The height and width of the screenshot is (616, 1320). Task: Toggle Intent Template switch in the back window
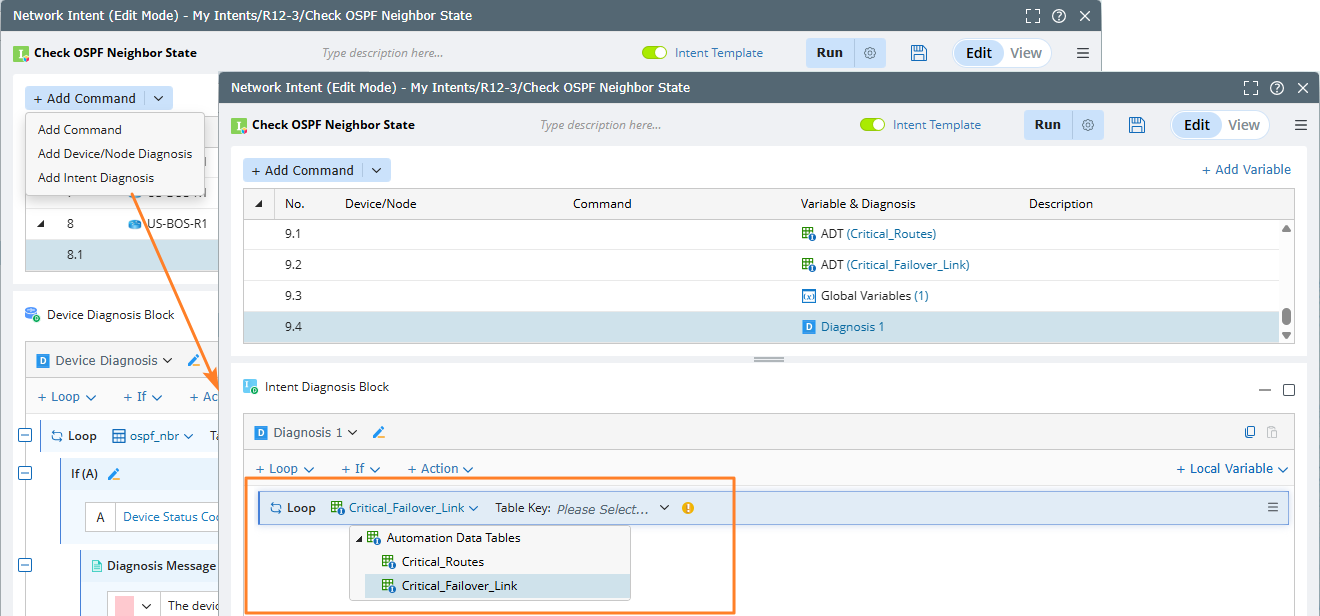click(654, 53)
